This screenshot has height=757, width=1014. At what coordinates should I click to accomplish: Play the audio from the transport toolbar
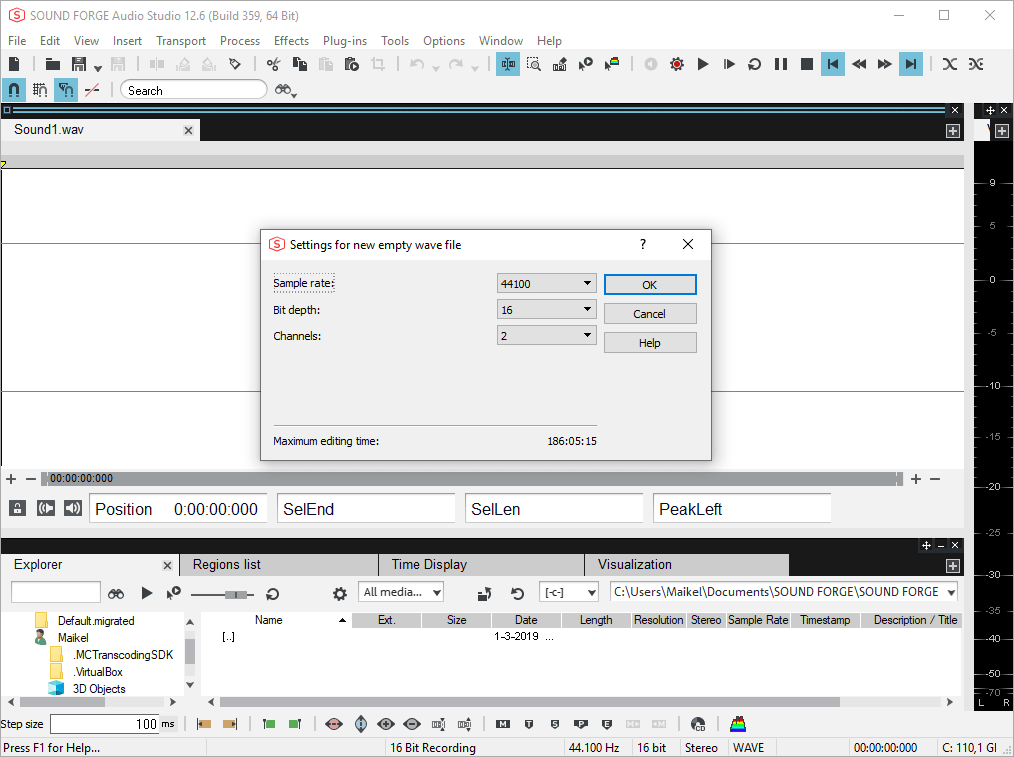click(703, 64)
